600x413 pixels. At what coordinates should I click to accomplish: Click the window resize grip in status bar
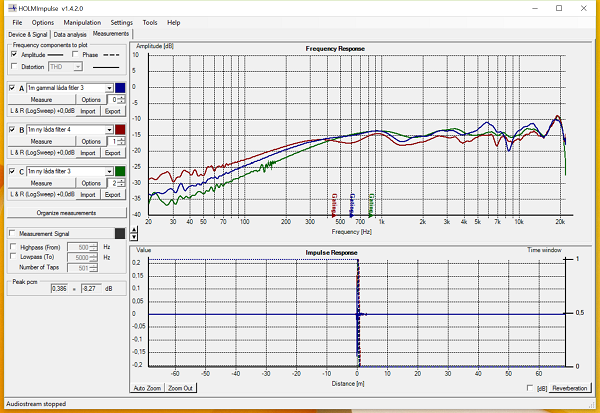(591, 404)
